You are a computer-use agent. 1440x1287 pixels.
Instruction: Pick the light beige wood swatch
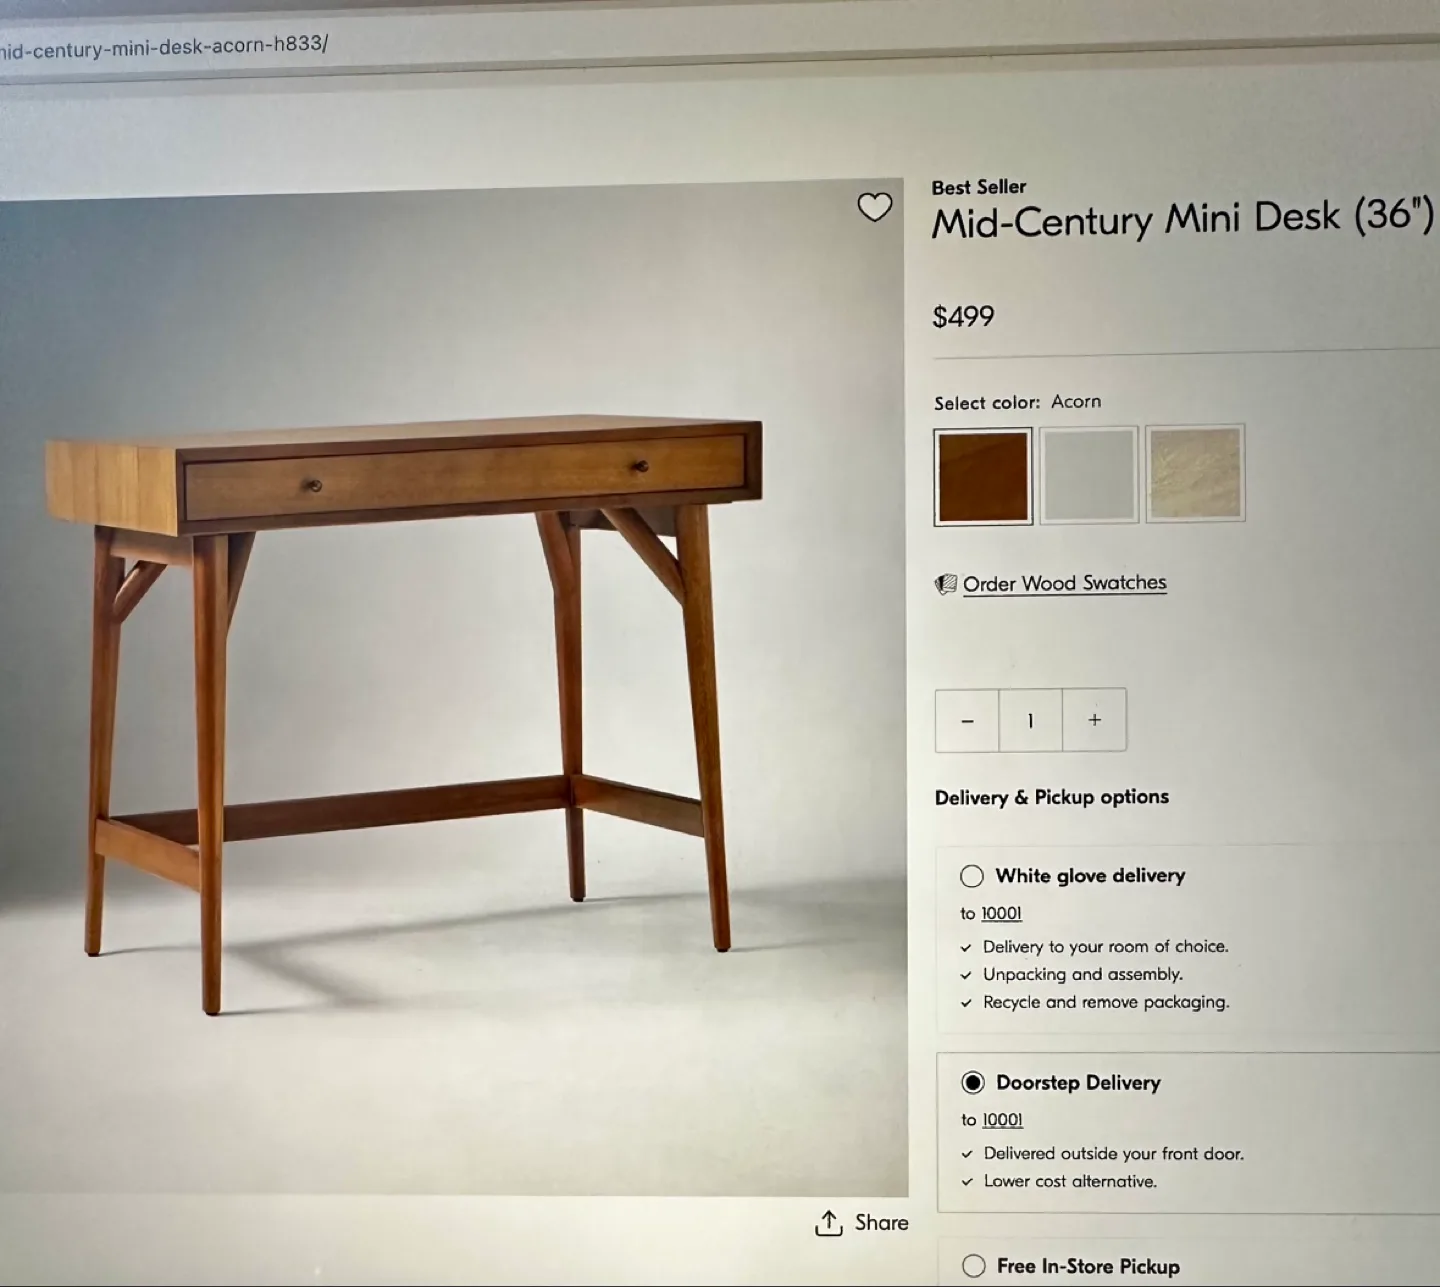[1195, 473]
